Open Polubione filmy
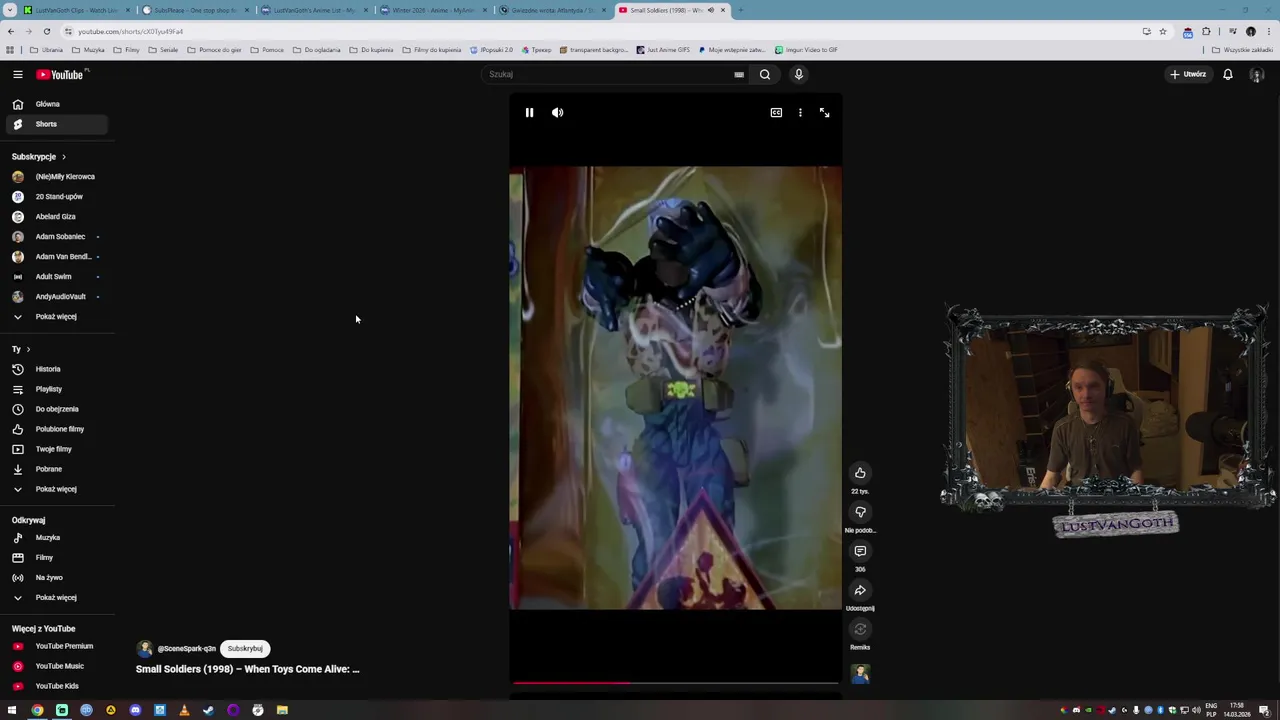The image size is (1280, 720). (x=55, y=429)
